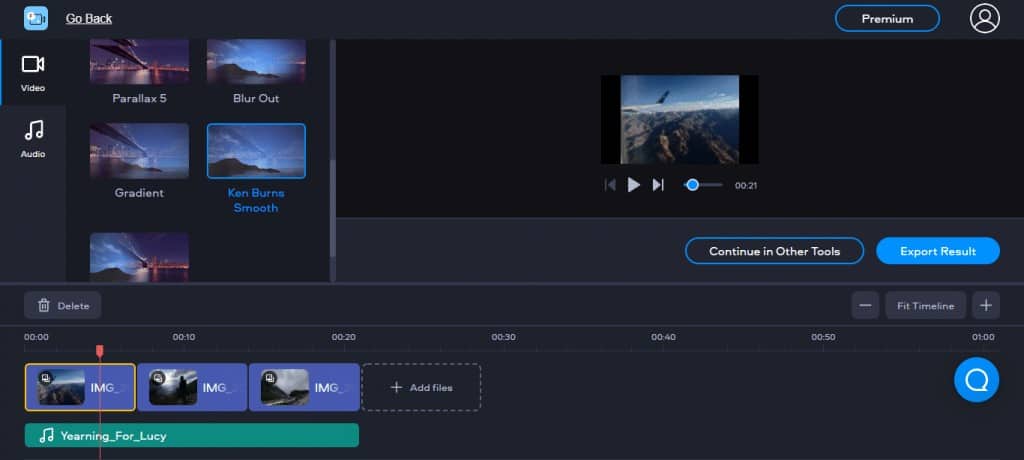
Task: Select the third IMG clip on timeline
Action: 304,387
